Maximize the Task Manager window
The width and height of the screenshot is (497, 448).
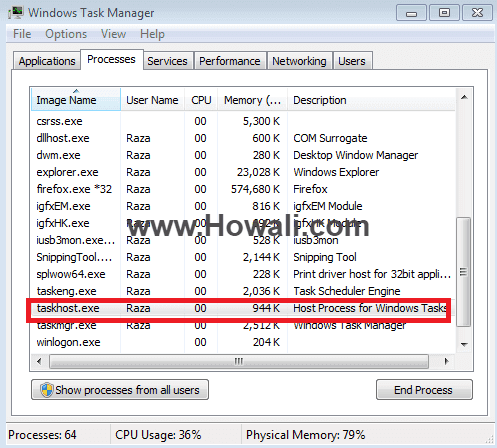coord(444,13)
